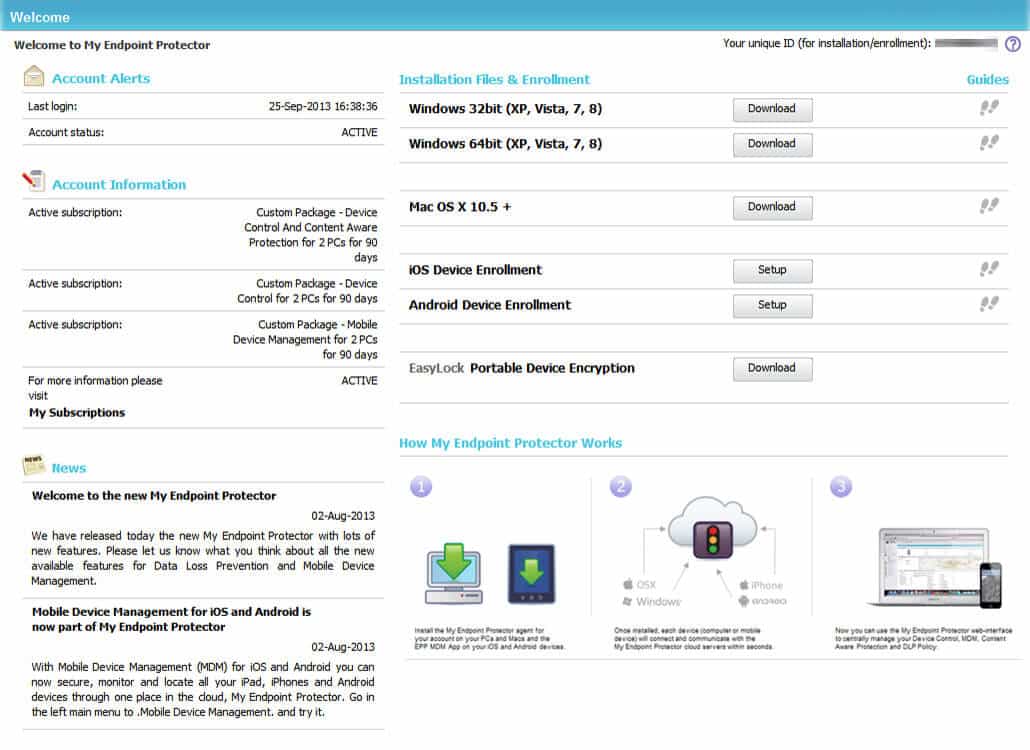Open guide for iOS Device Enrollment
This screenshot has height=750, width=1030.
pos(989,269)
